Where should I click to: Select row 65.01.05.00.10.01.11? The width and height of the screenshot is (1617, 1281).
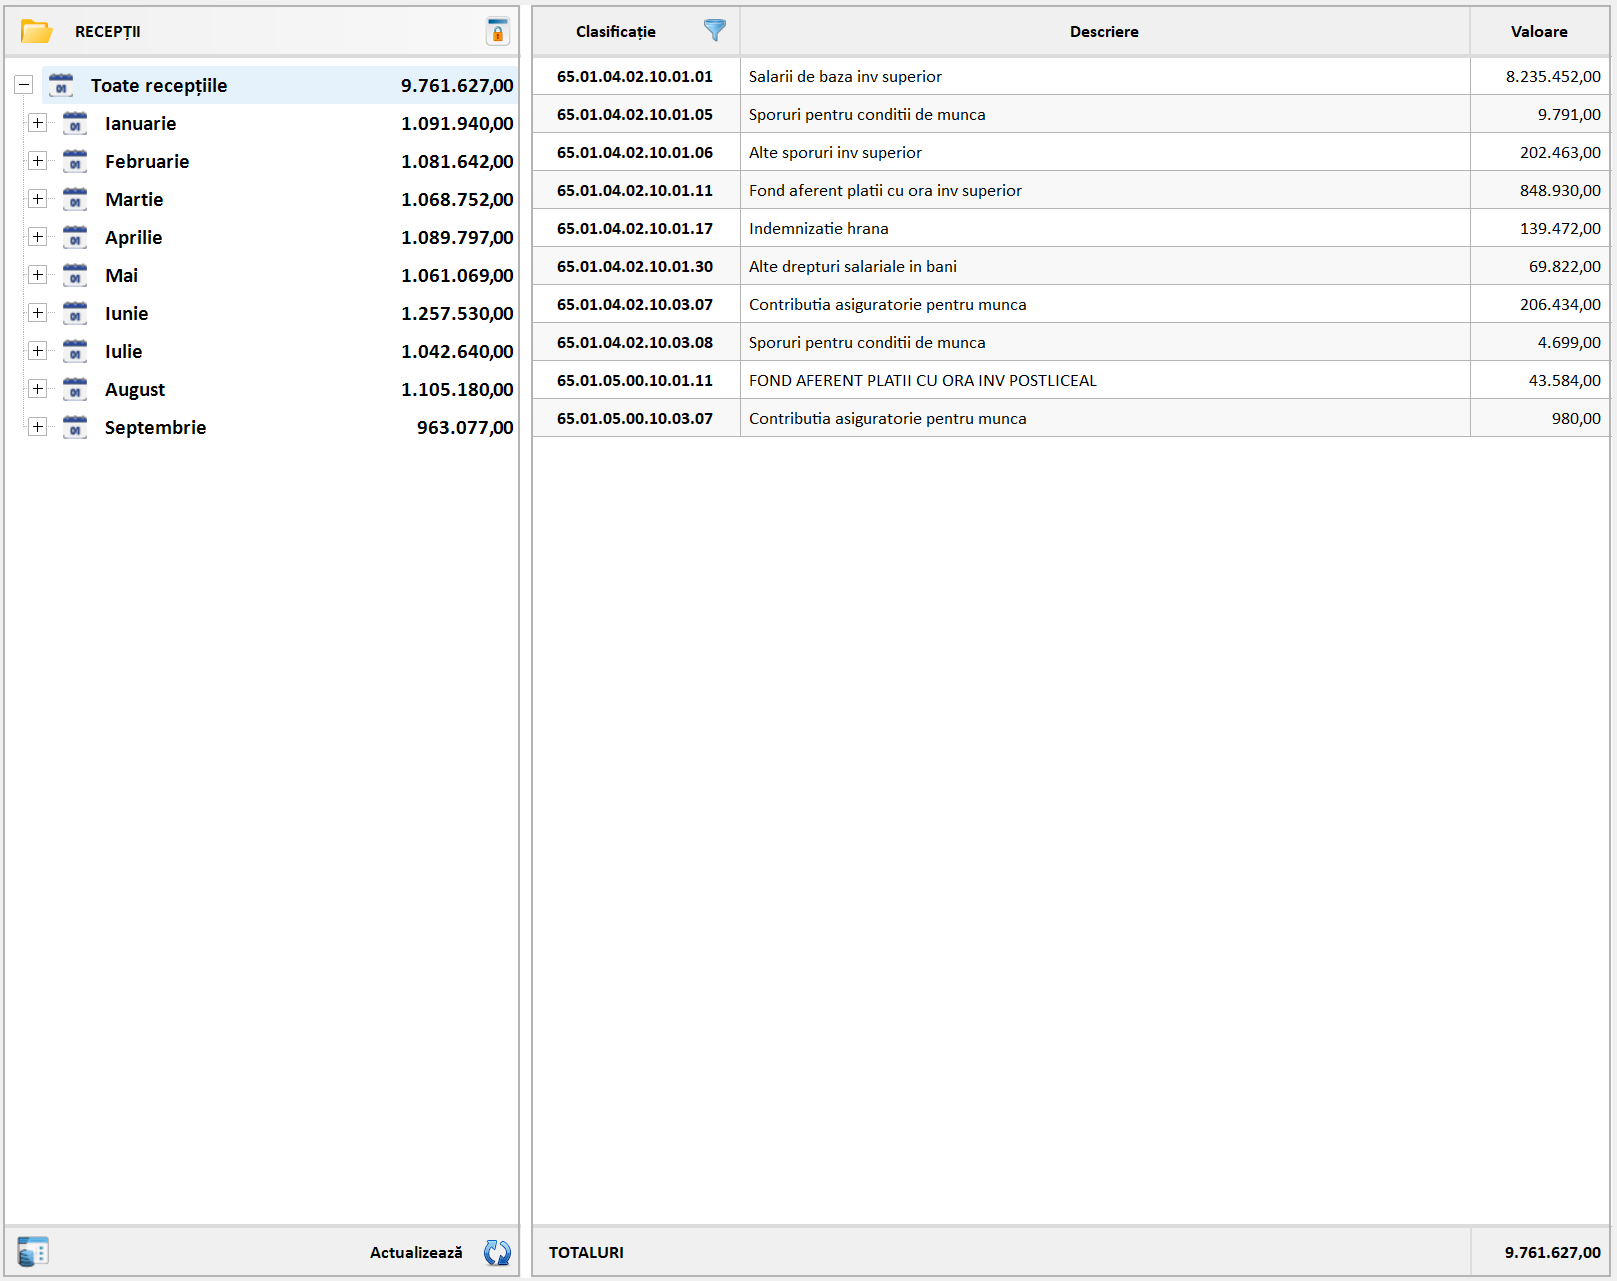(1071, 380)
